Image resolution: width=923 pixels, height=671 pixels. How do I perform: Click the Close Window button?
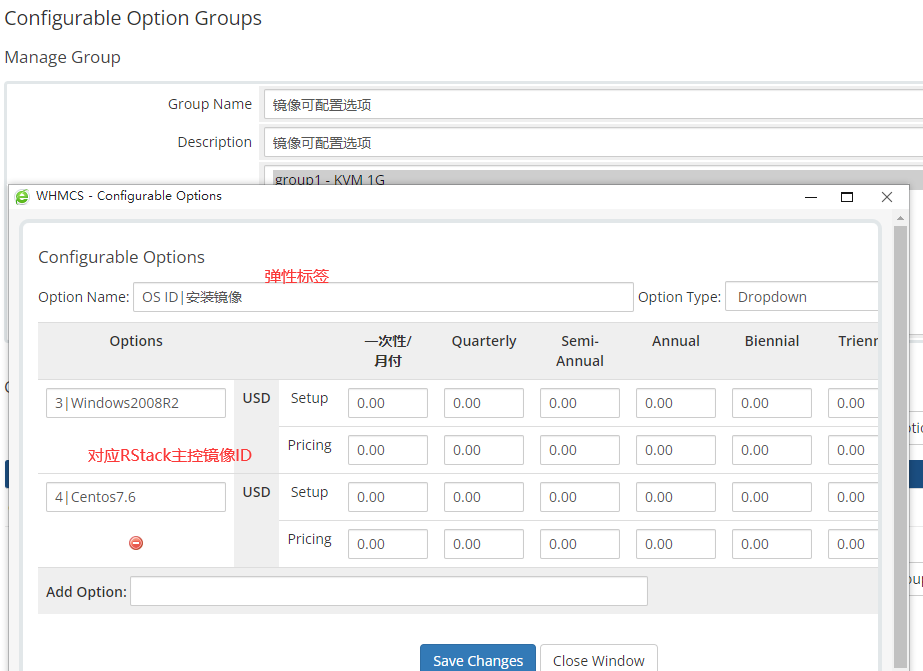click(x=599, y=659)
